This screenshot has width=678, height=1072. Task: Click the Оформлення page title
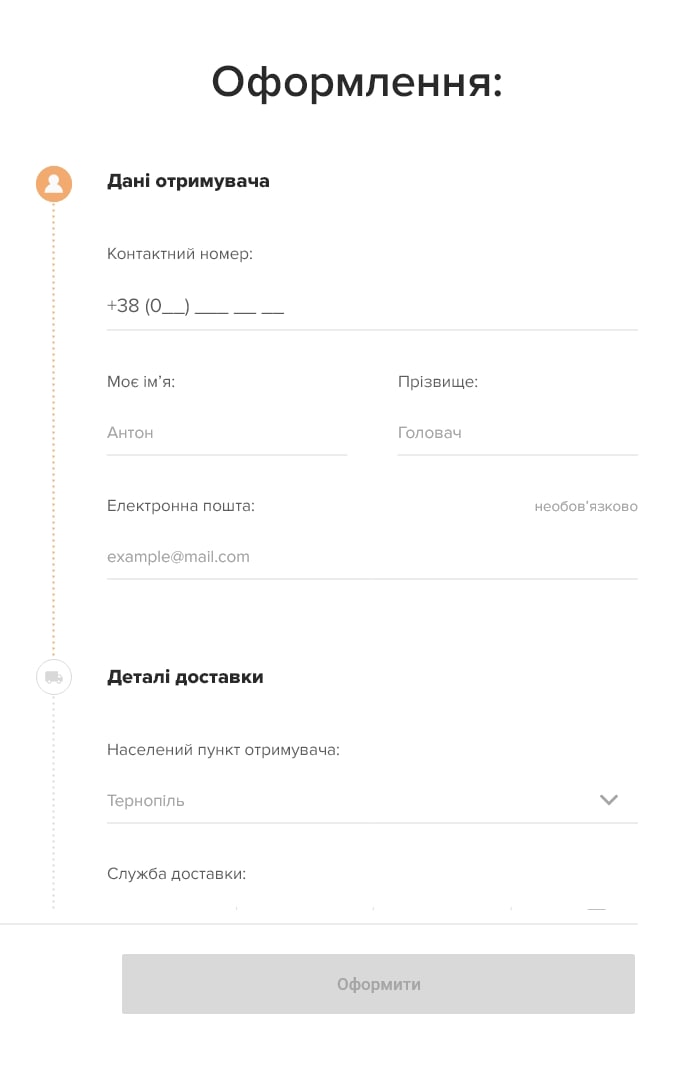coord(357,82)
